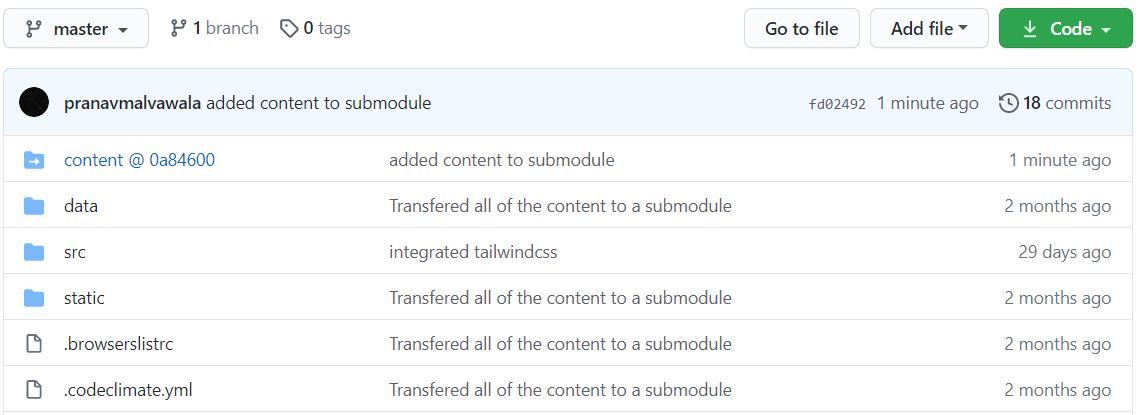View the 0 tags link
1138x415 pixels.
tap(315, 29)
